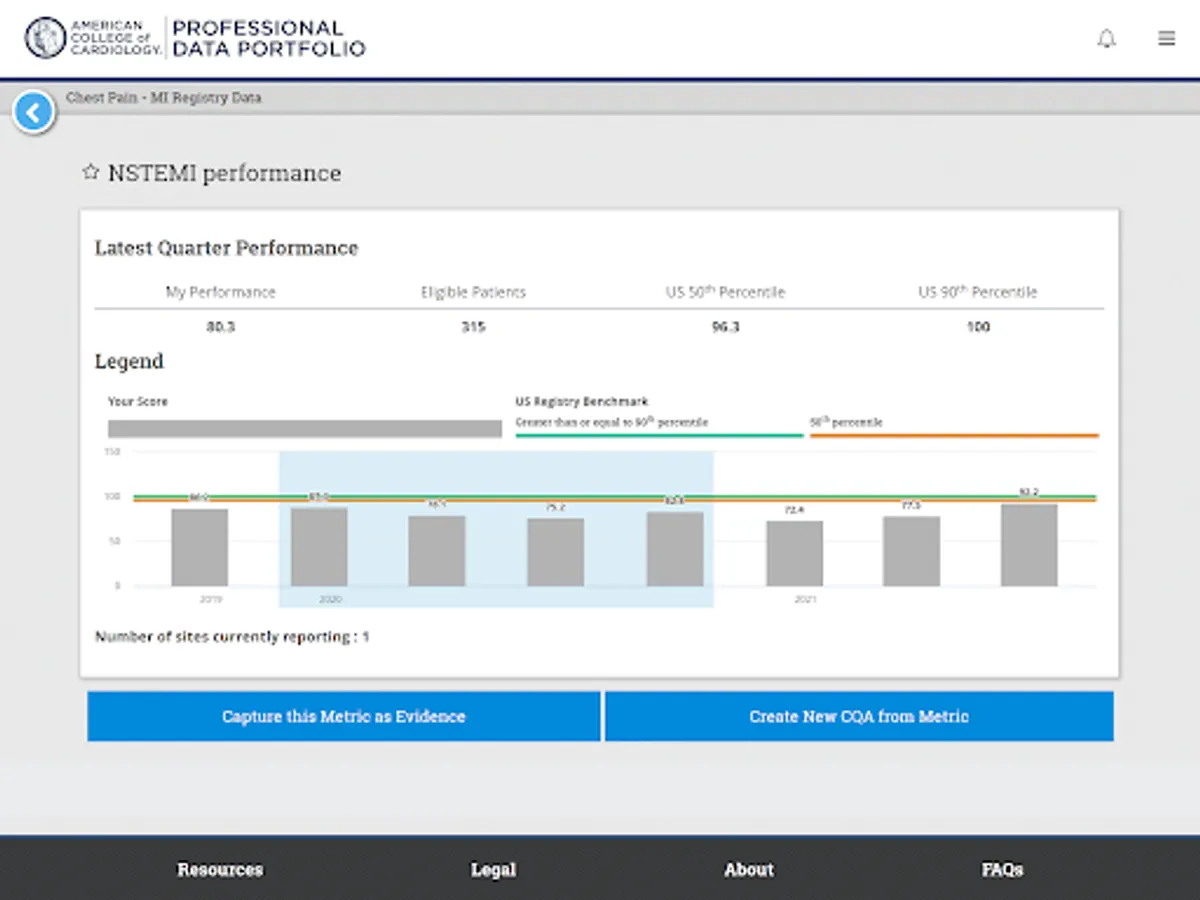Click the US Registry Benchmark label

(x=582, y=401)
